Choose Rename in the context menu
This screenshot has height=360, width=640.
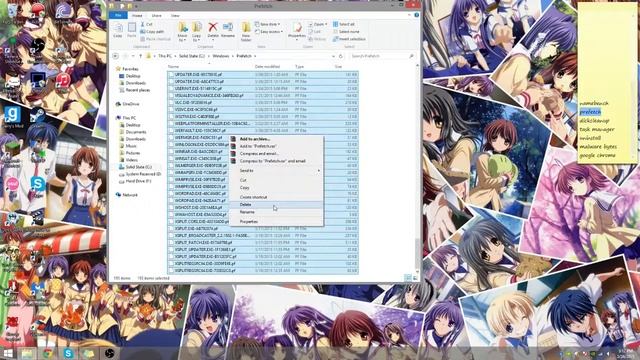[x=276, y=212]
